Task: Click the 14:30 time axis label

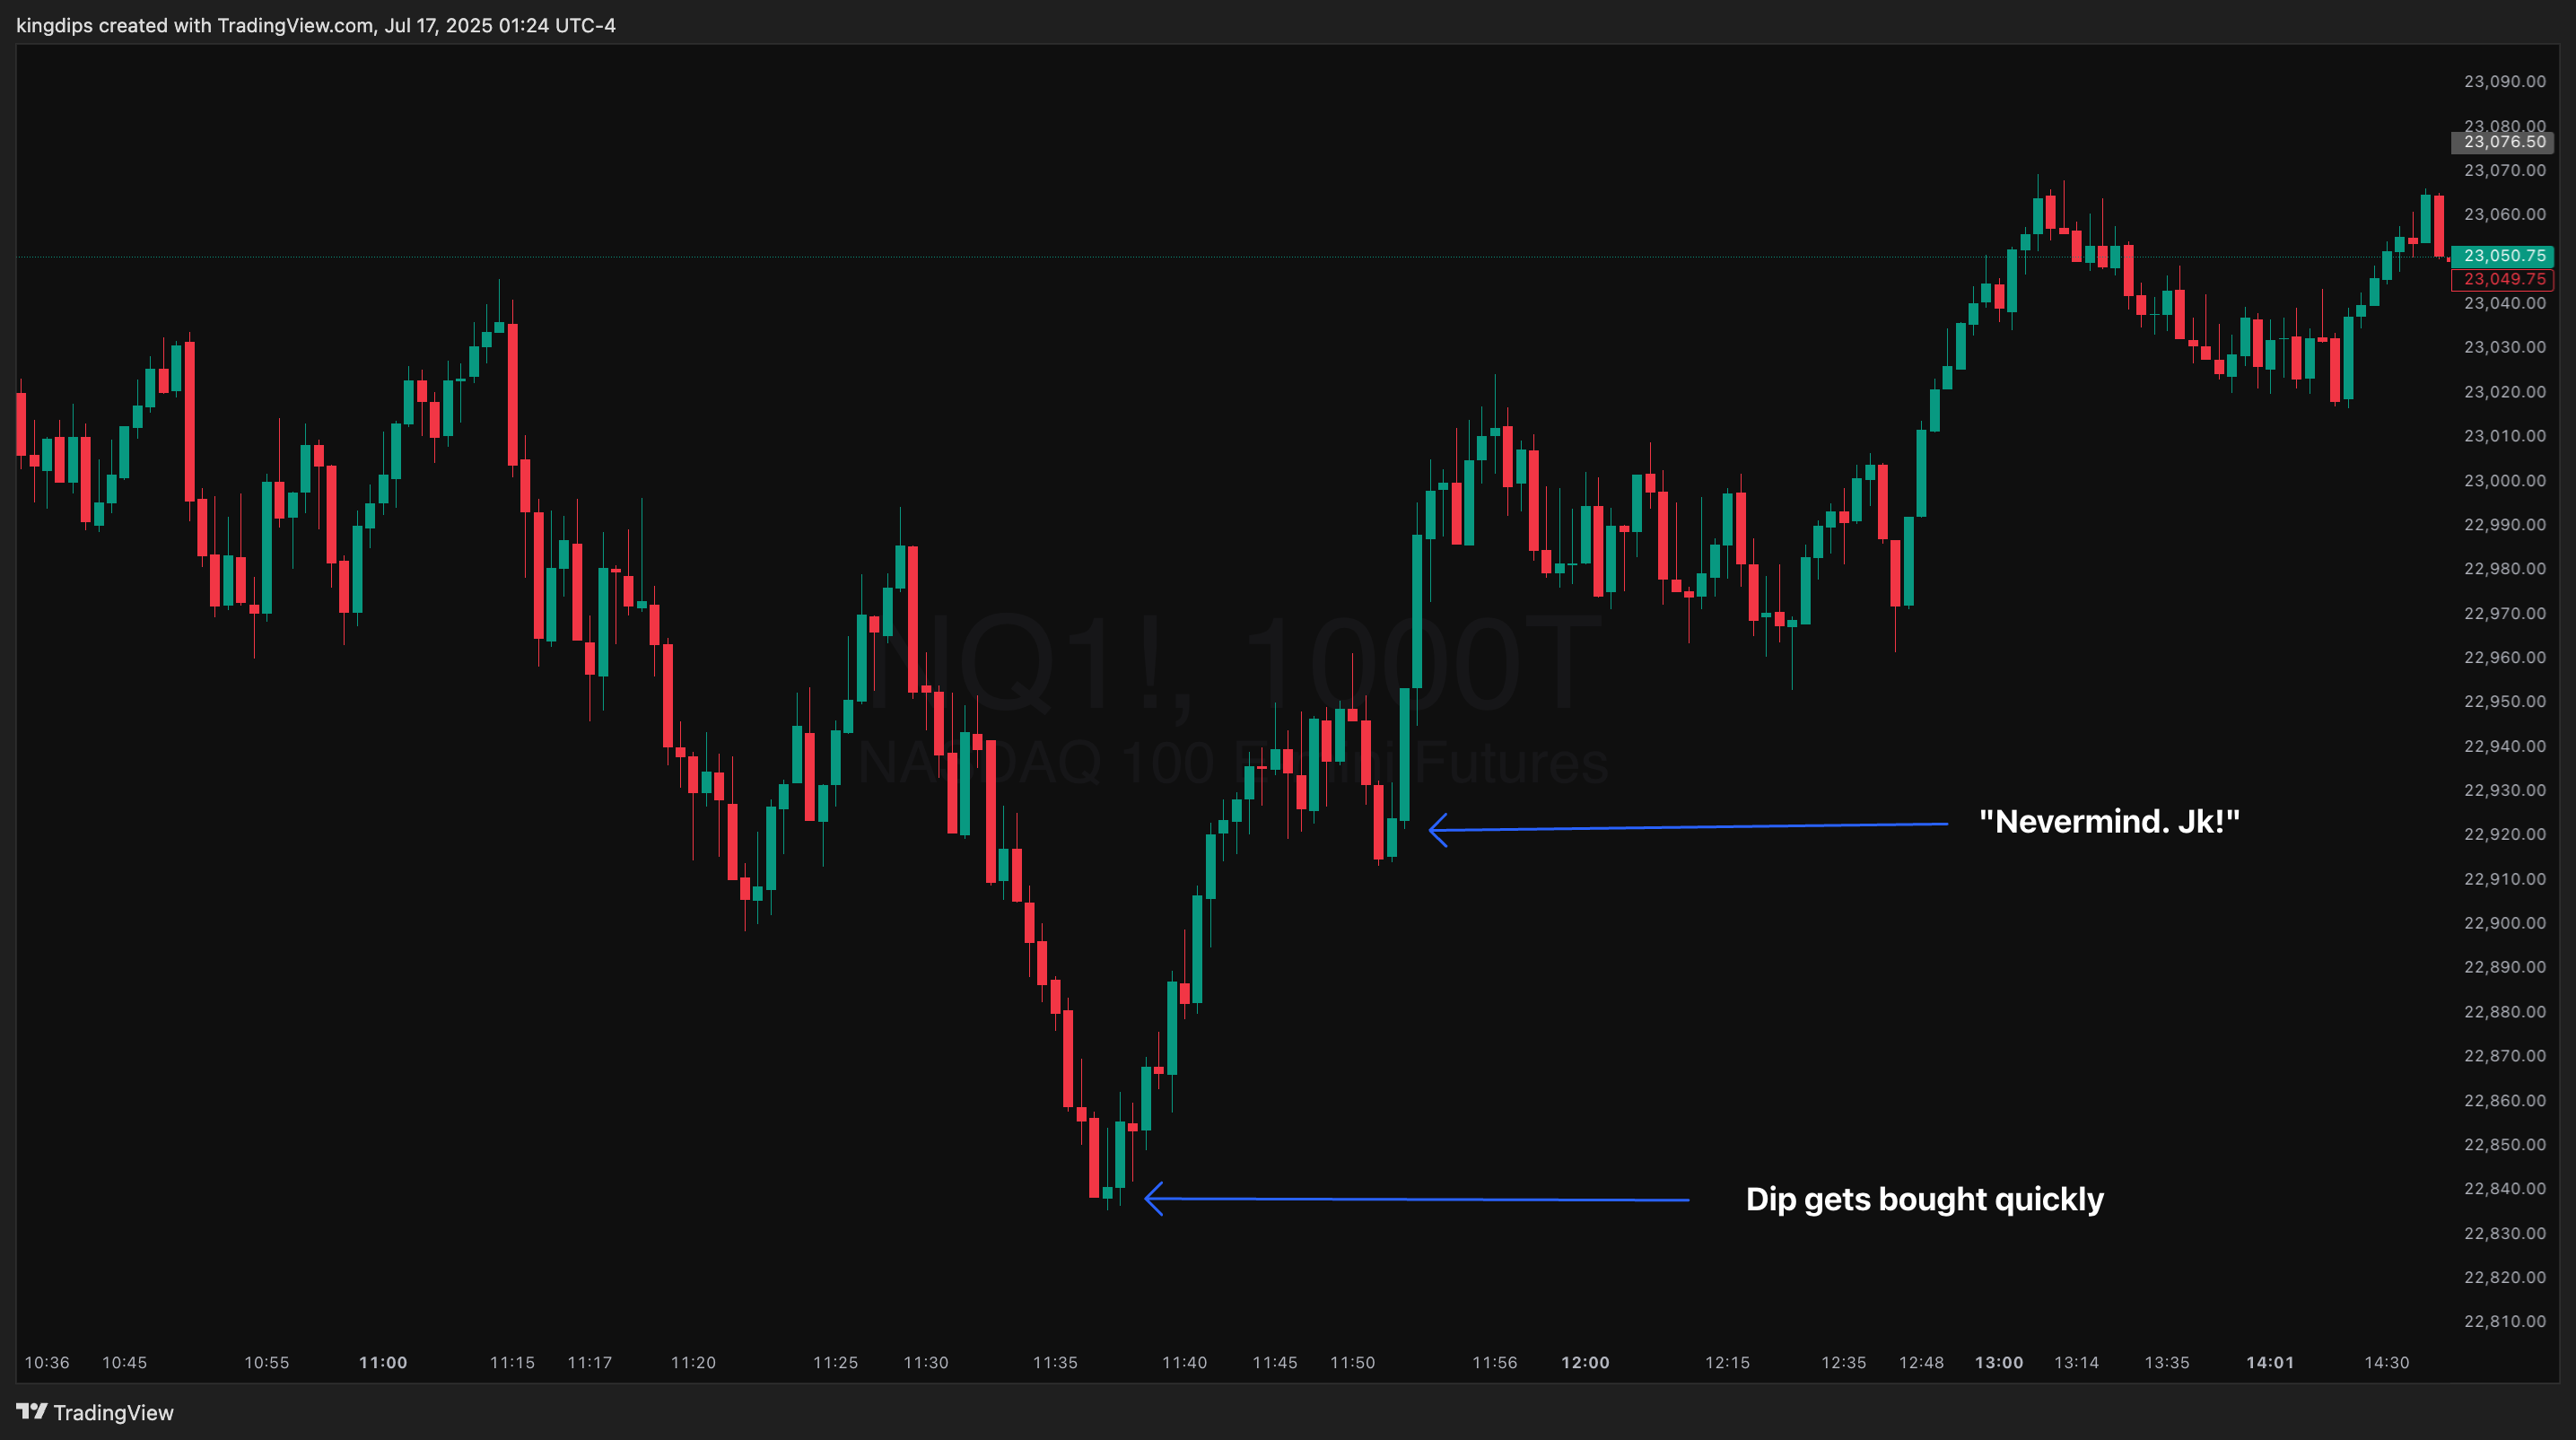Action: (2386, 1362)
